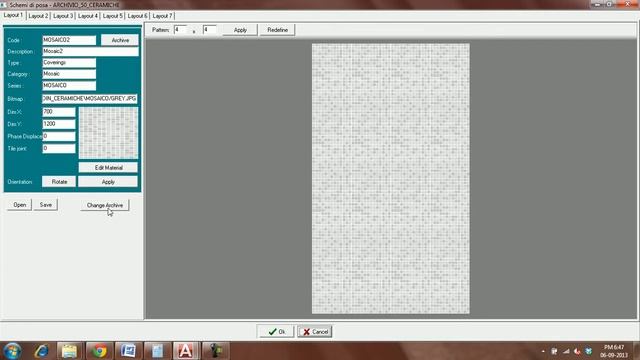This screenshot has width=640, height=360.
Task: Click Apply in the tile properties panel
Action: click(108, 182)
